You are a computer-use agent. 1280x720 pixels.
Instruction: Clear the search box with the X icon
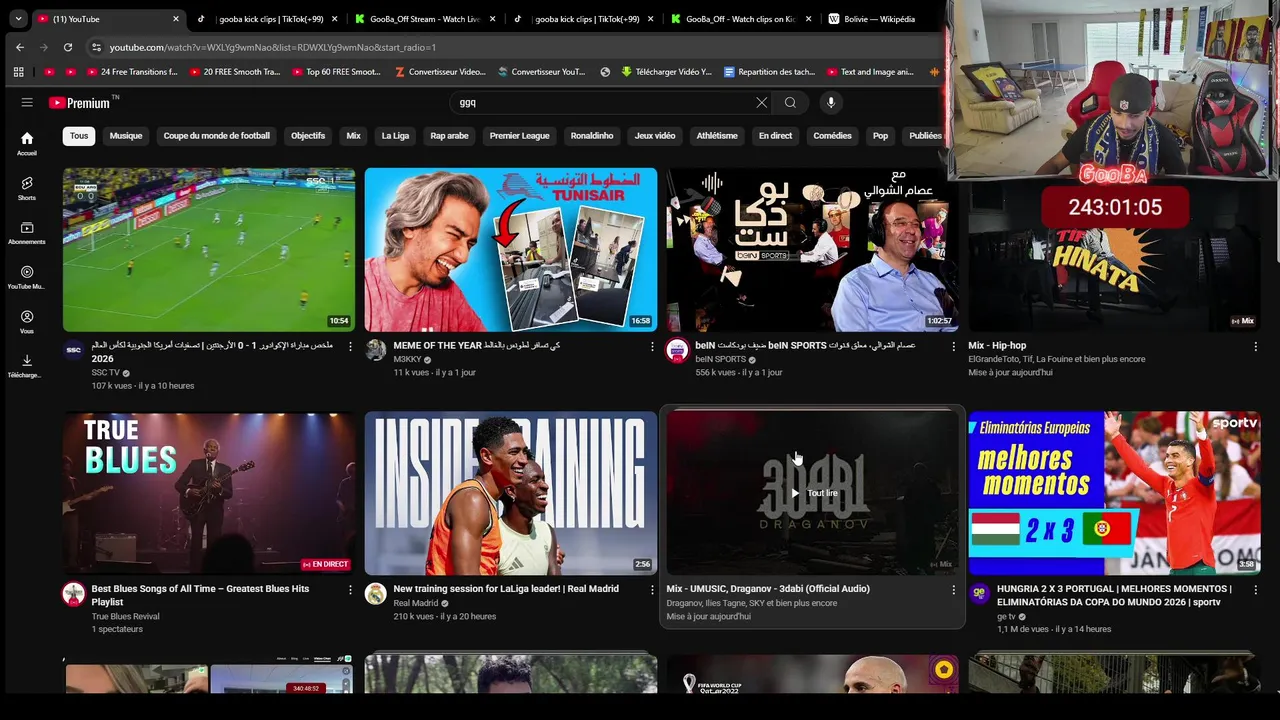[x=761, y=102]
